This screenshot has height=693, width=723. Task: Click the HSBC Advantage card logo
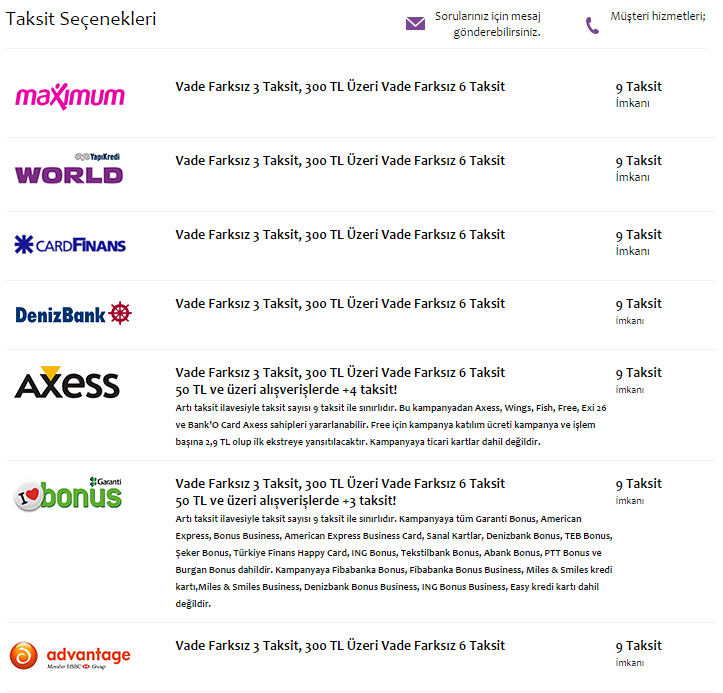pyautogui.click(x=70, y=655)
